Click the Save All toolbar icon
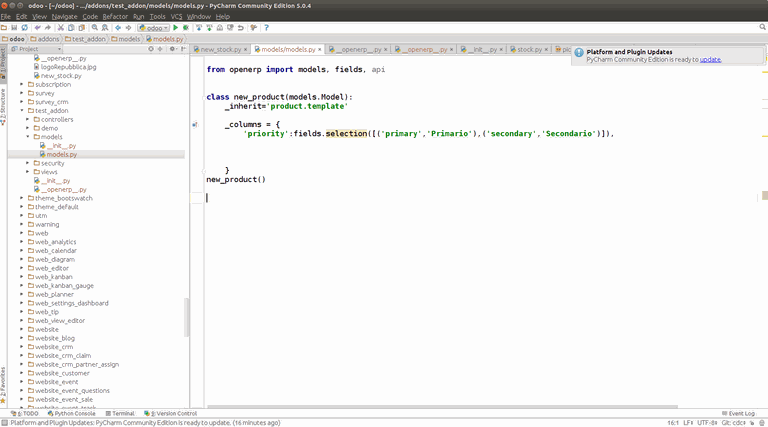Image resolution: width=768 pixels, height=427 pixels. point(14,28)
